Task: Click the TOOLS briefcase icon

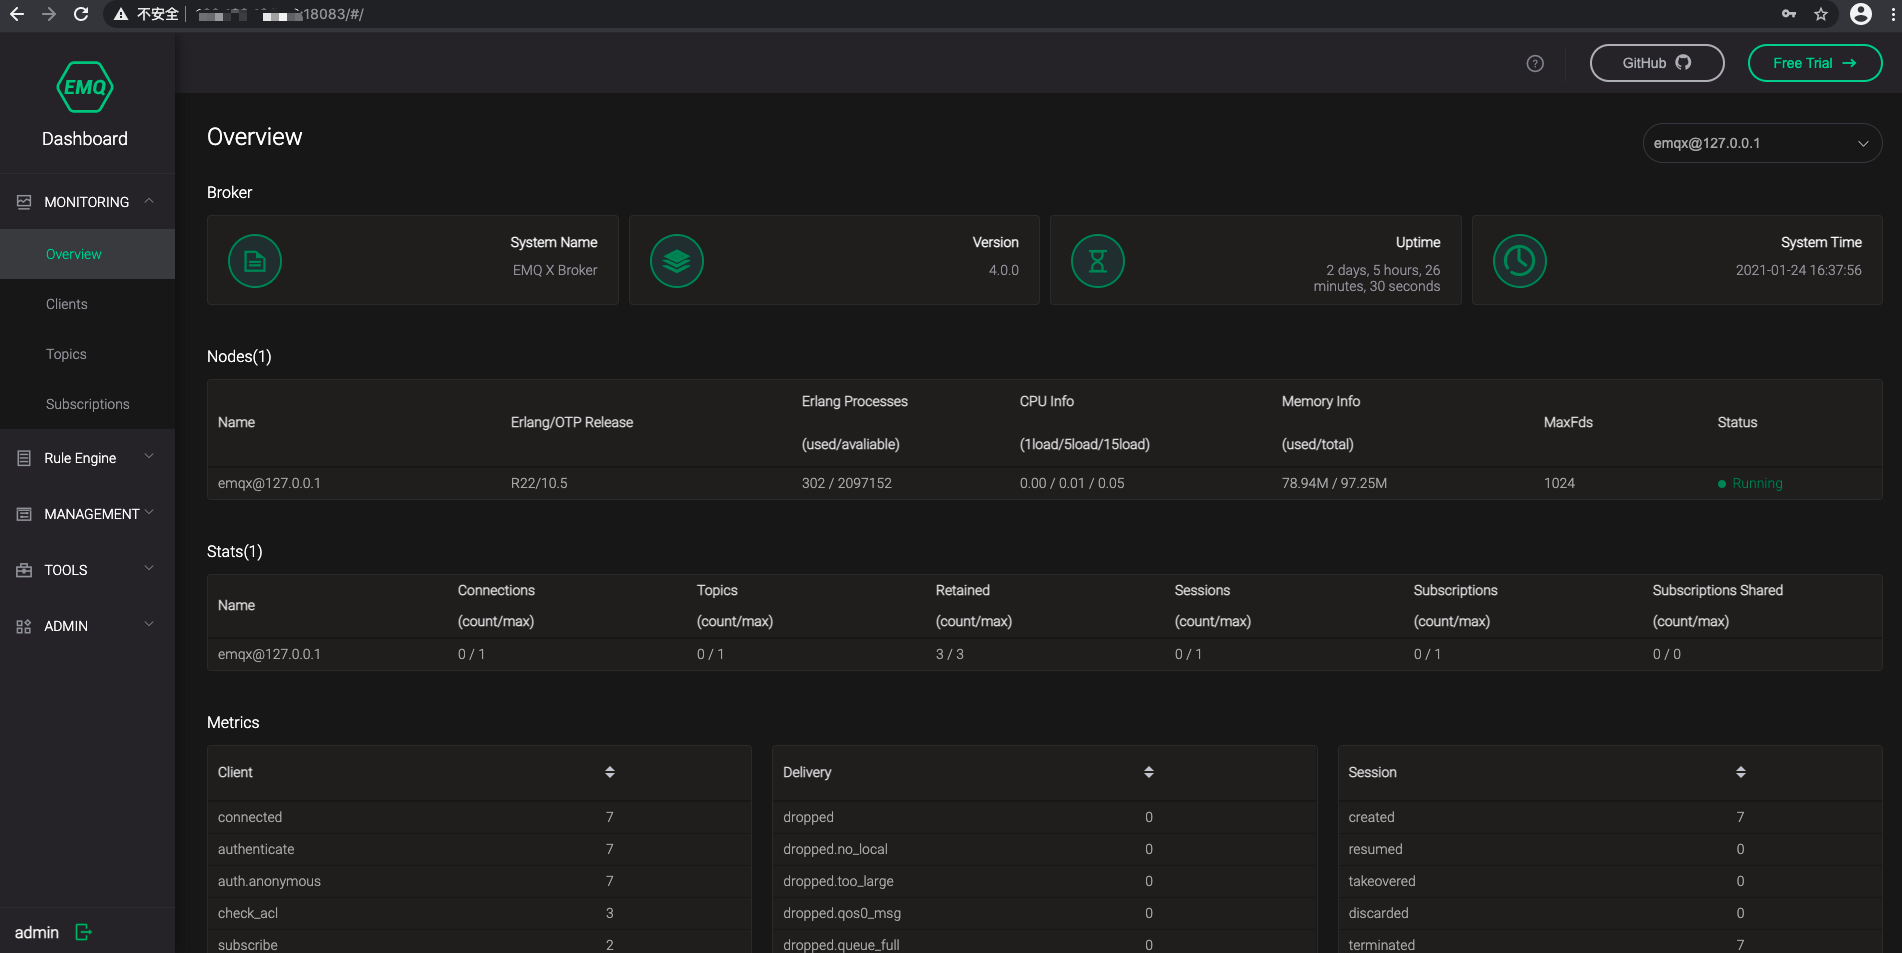Action: point(24,570)
